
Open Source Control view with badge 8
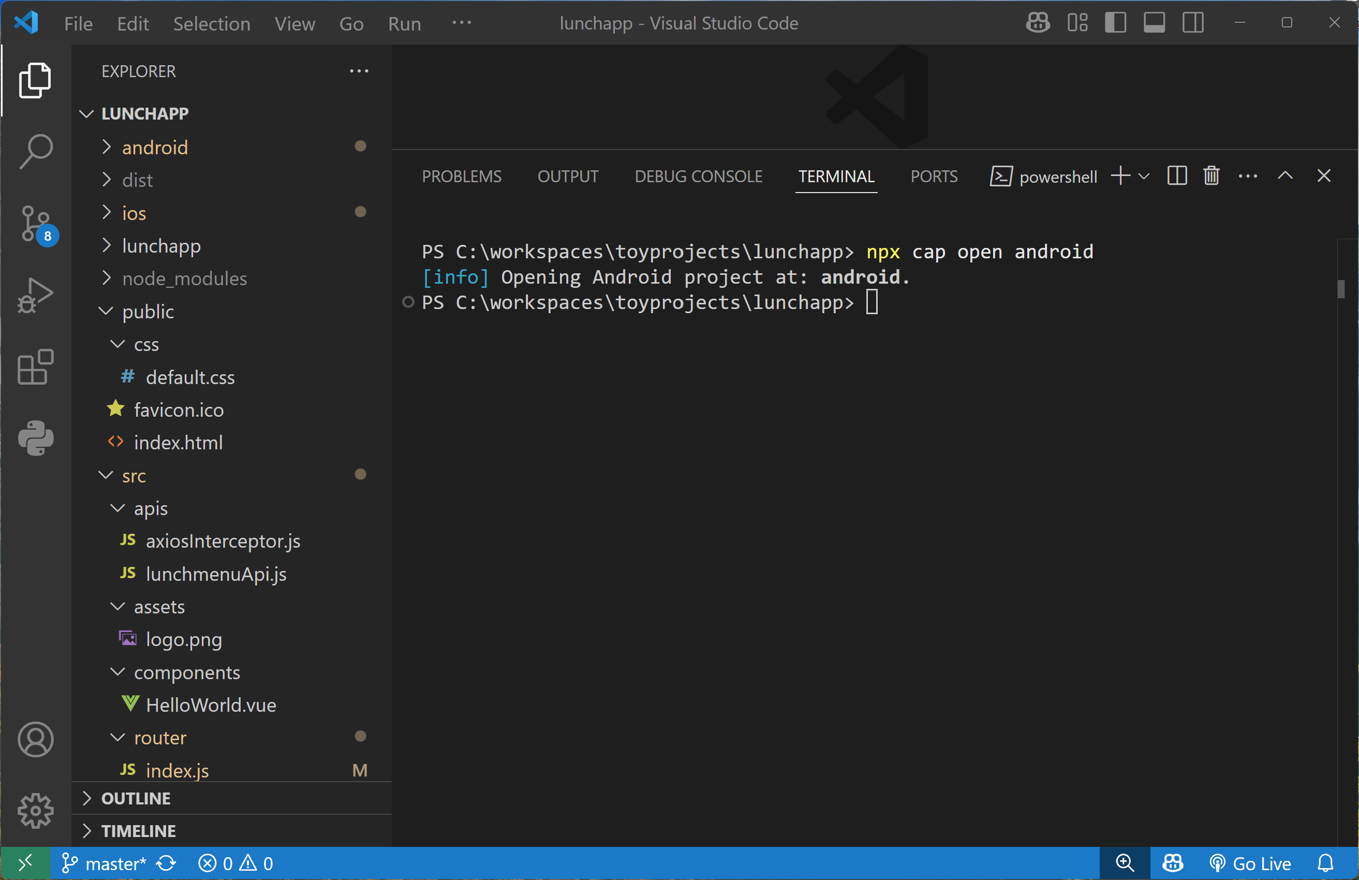point(35,224)
